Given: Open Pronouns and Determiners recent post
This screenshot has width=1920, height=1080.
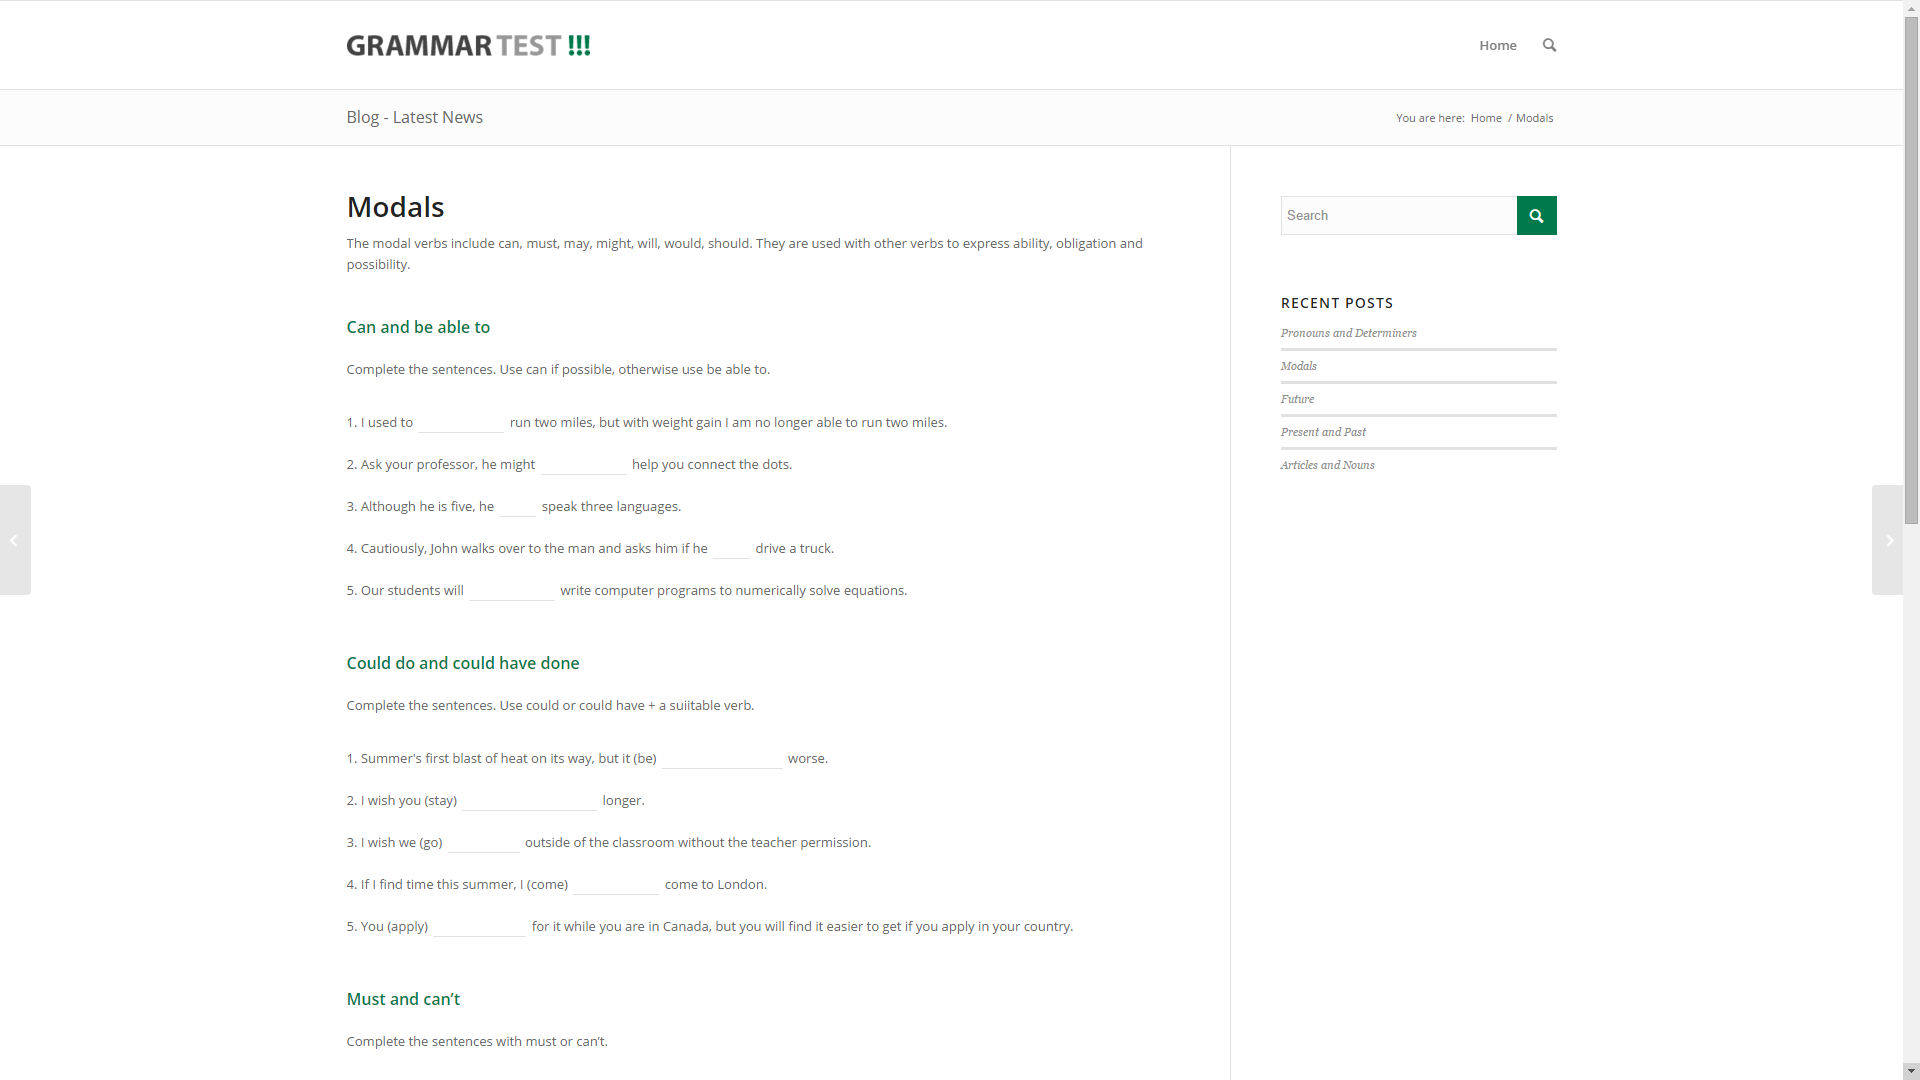Looking at the screenshot, I should pyautogui.click(x=1348, y=333).
